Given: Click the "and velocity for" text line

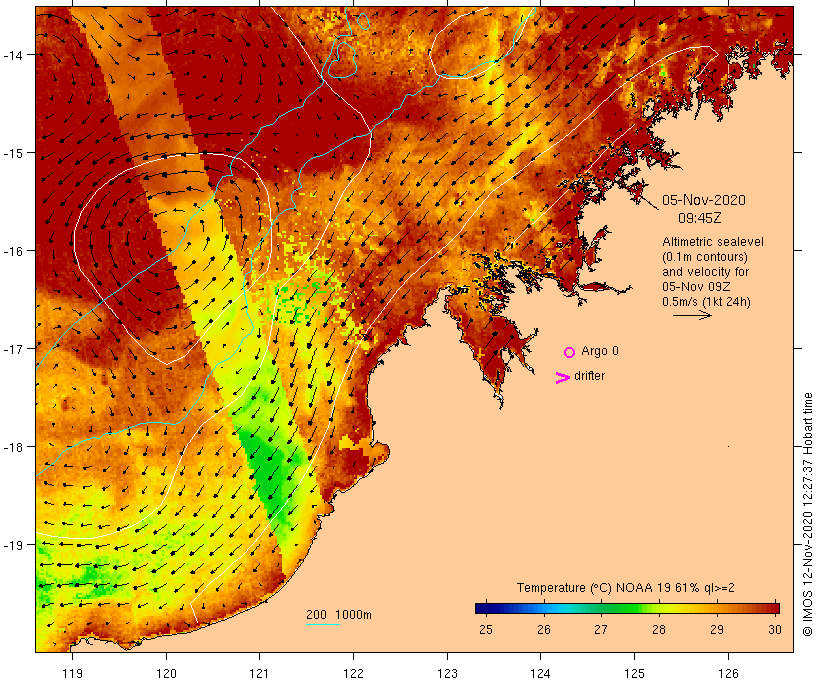Looking at the screenshot, I should [705, 271].
